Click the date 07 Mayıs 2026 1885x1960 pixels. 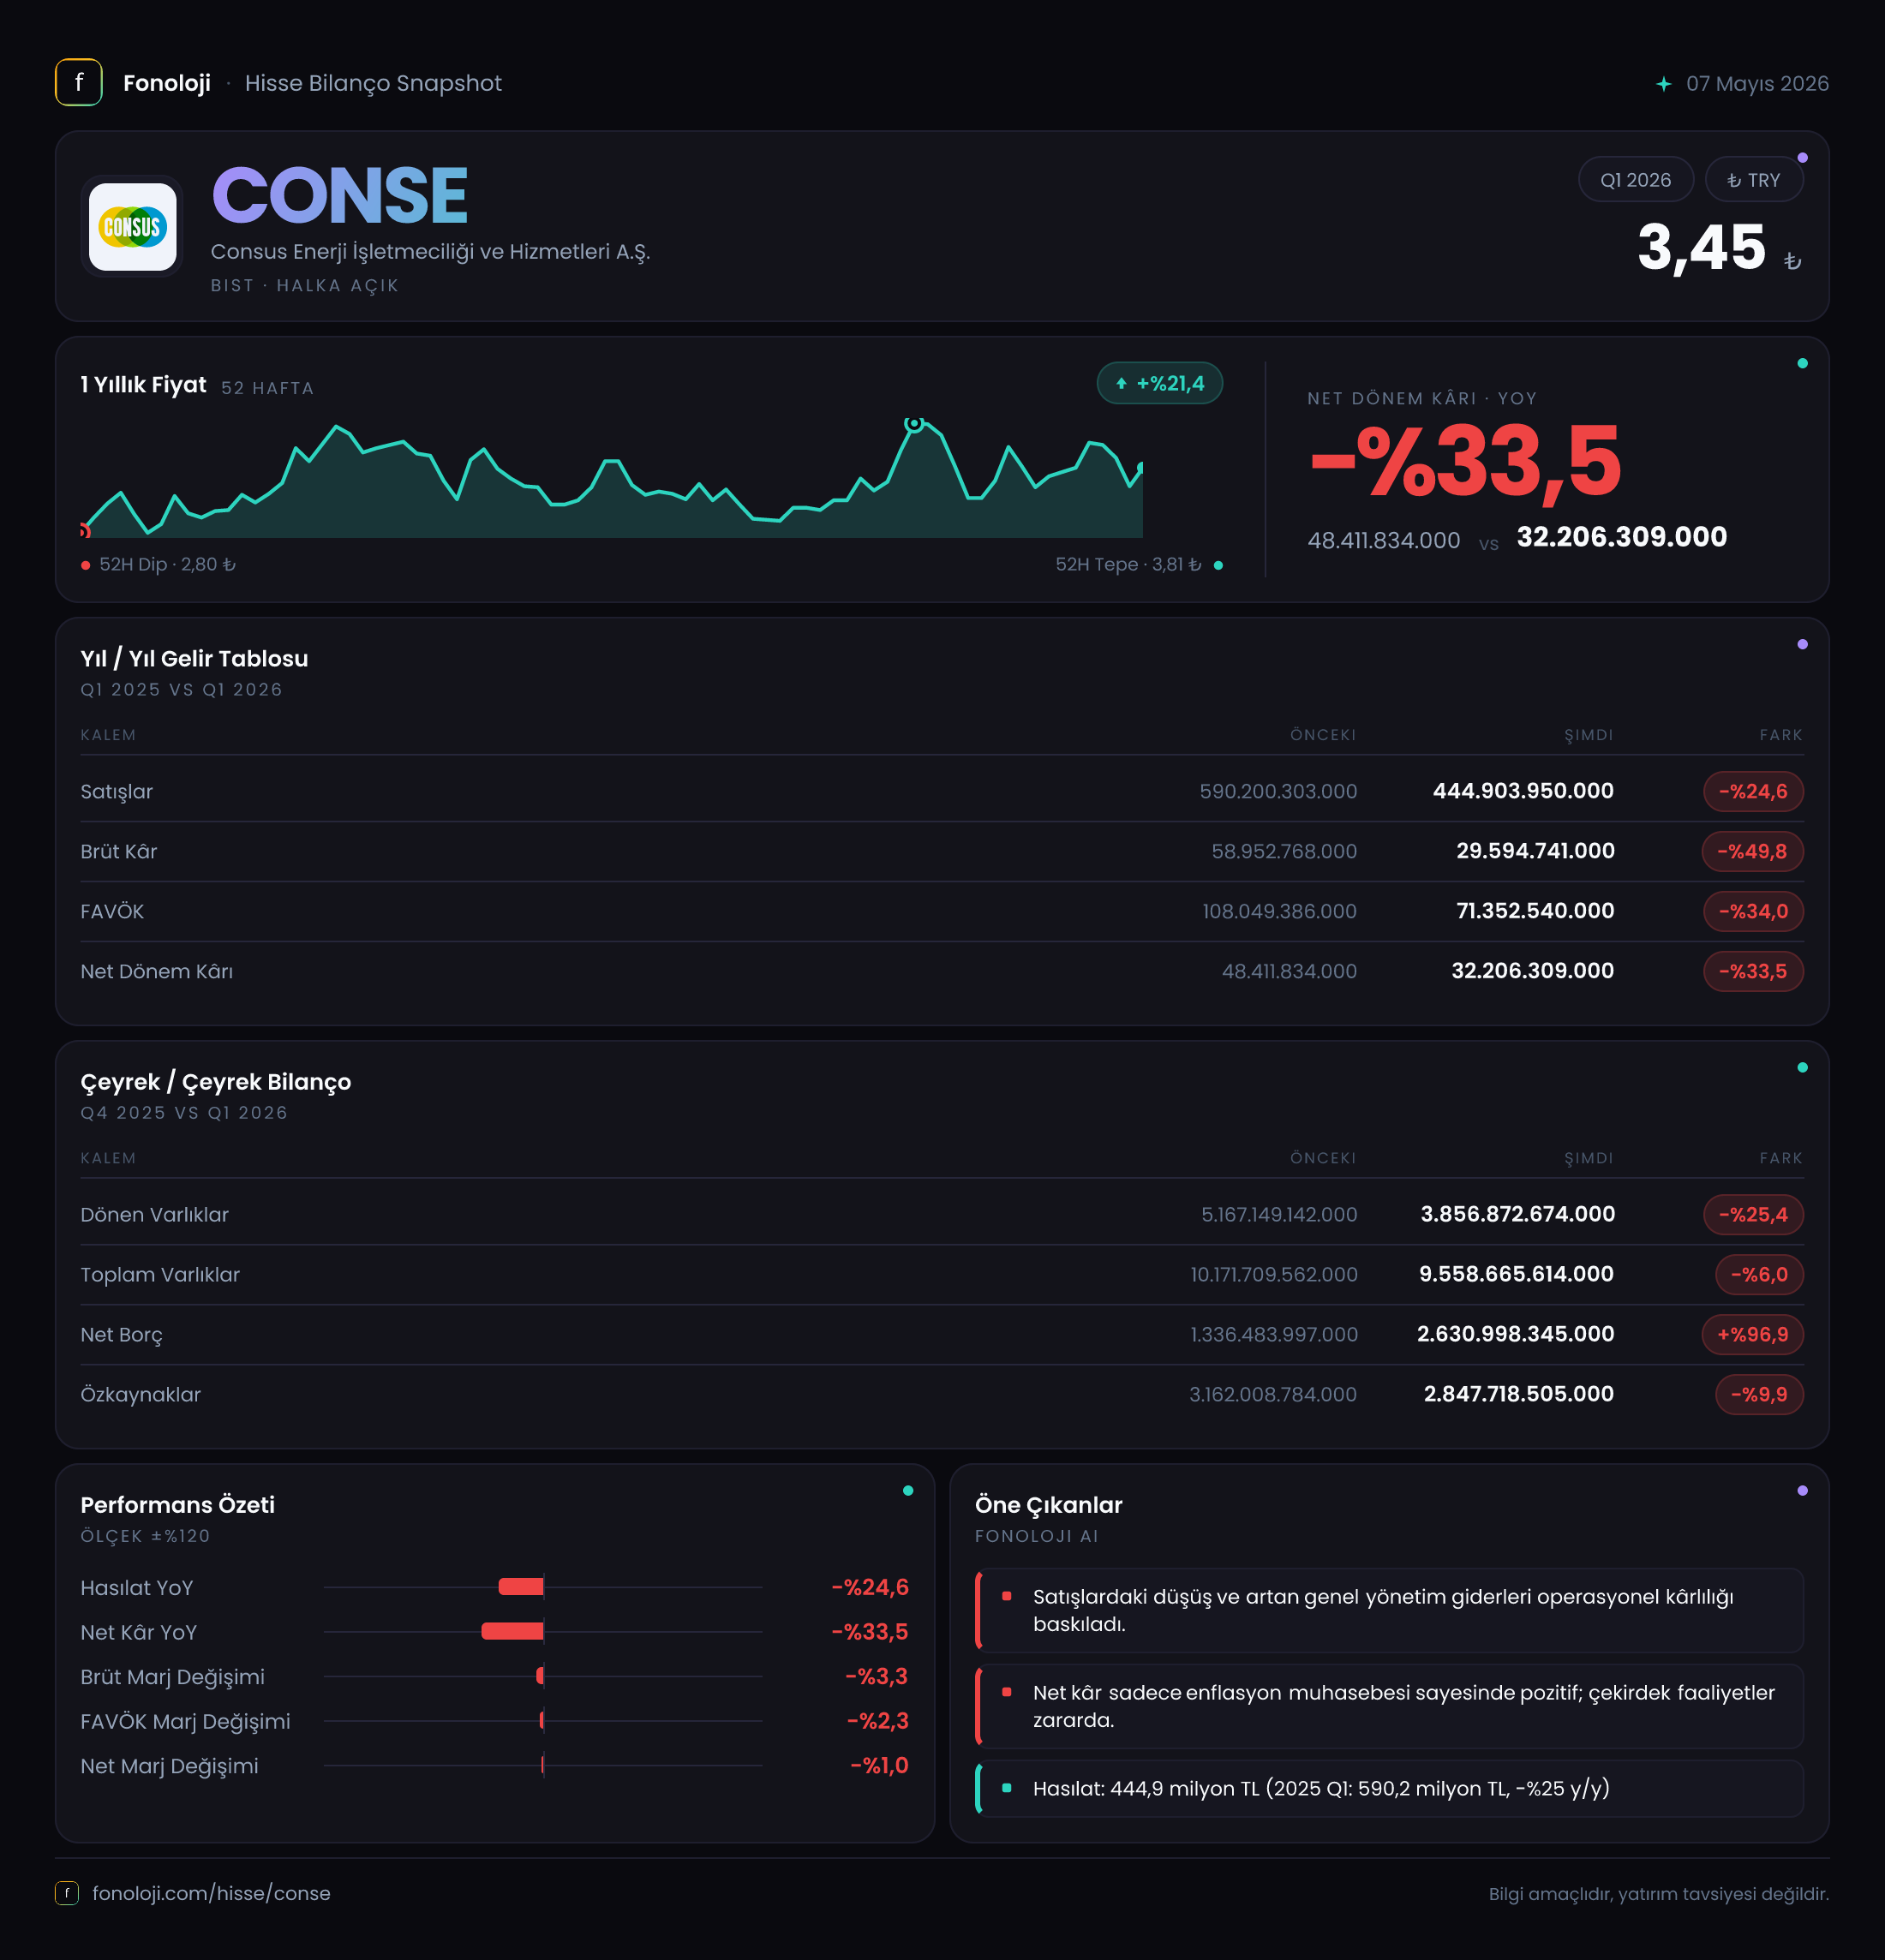1757,84
